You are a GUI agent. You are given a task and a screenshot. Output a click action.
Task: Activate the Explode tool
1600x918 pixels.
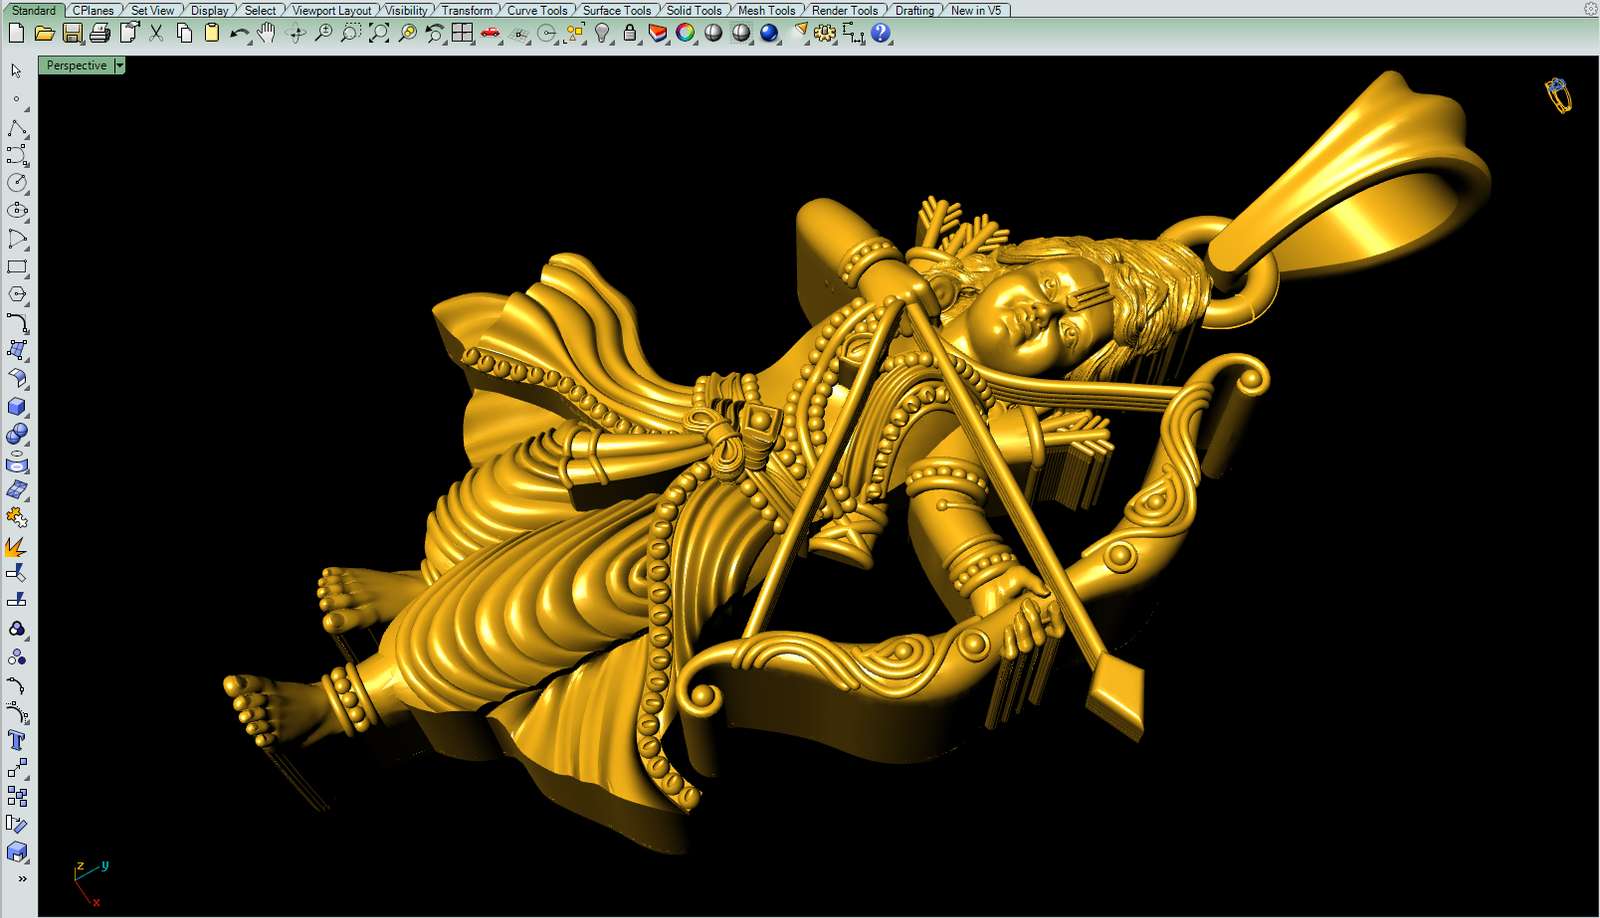[x=17, y=546]
